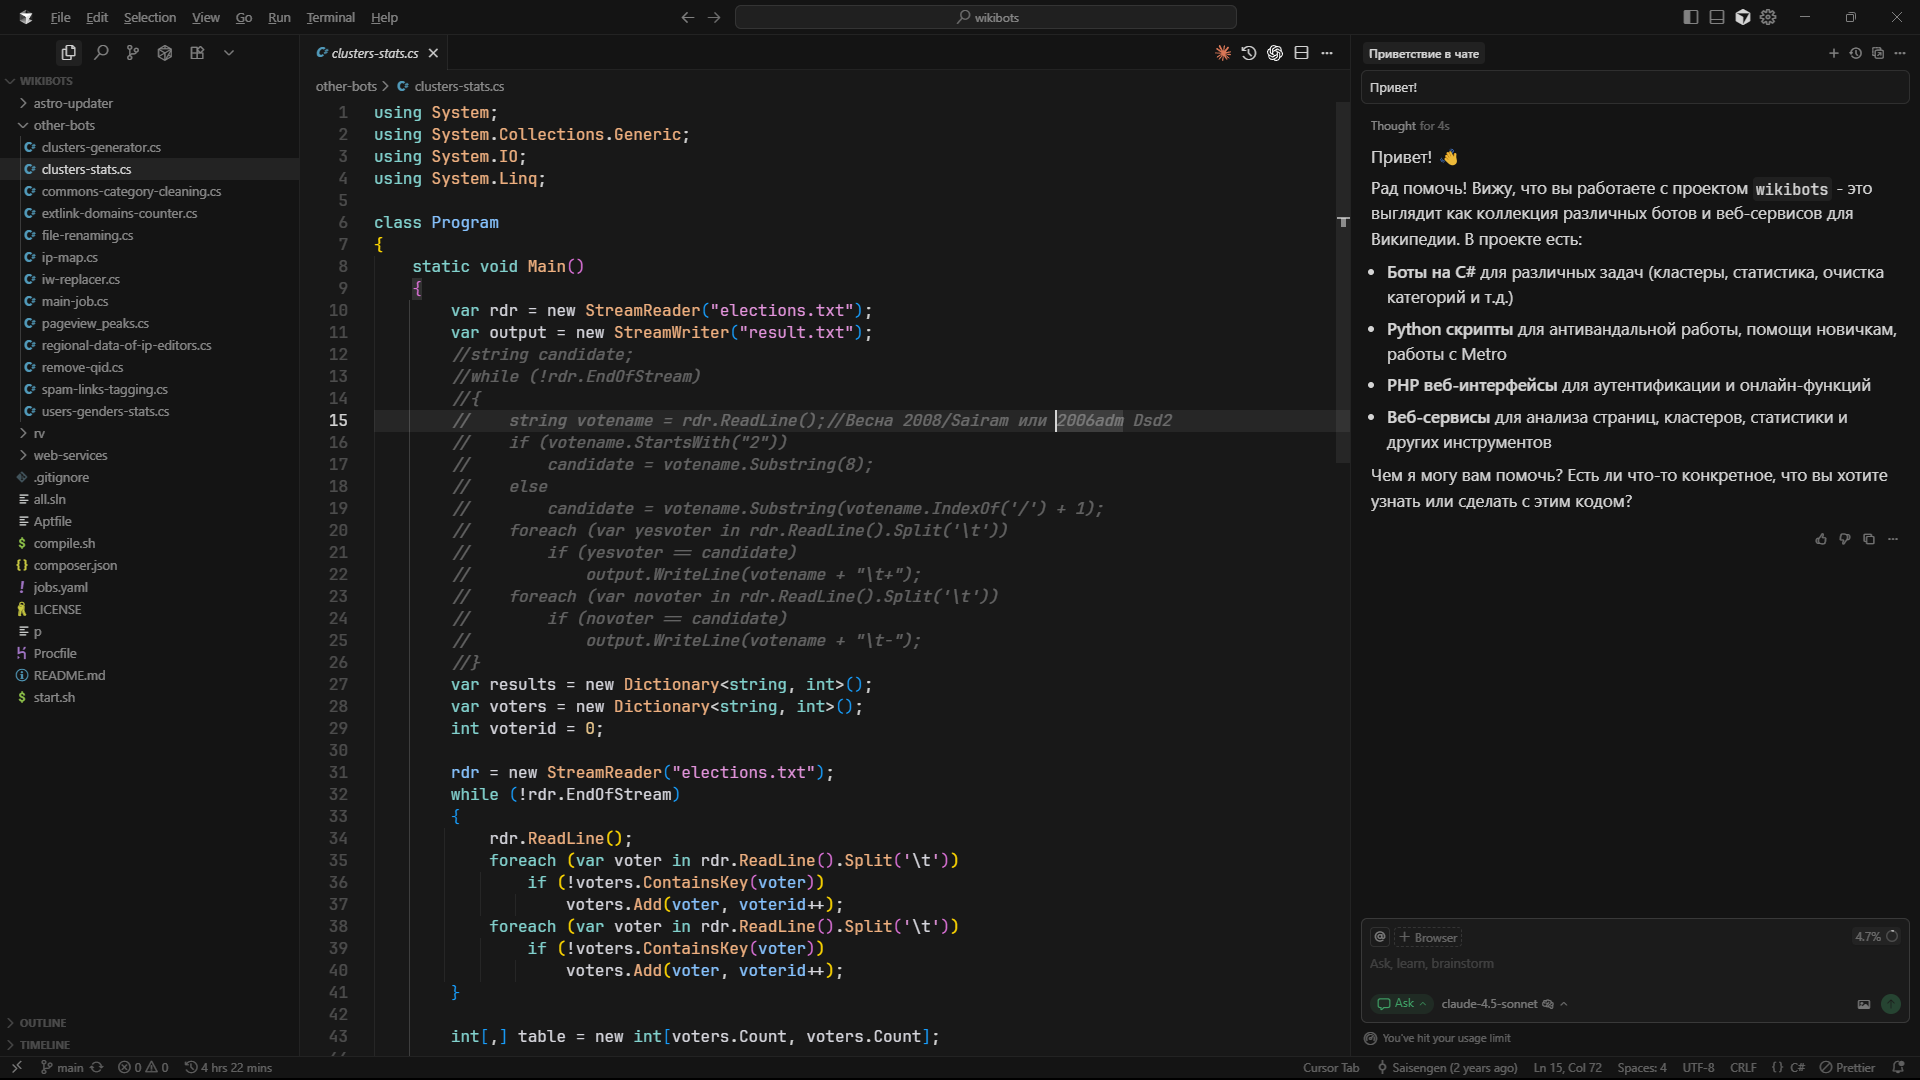Toggle the primary side bar

(x=1690, y=17)
